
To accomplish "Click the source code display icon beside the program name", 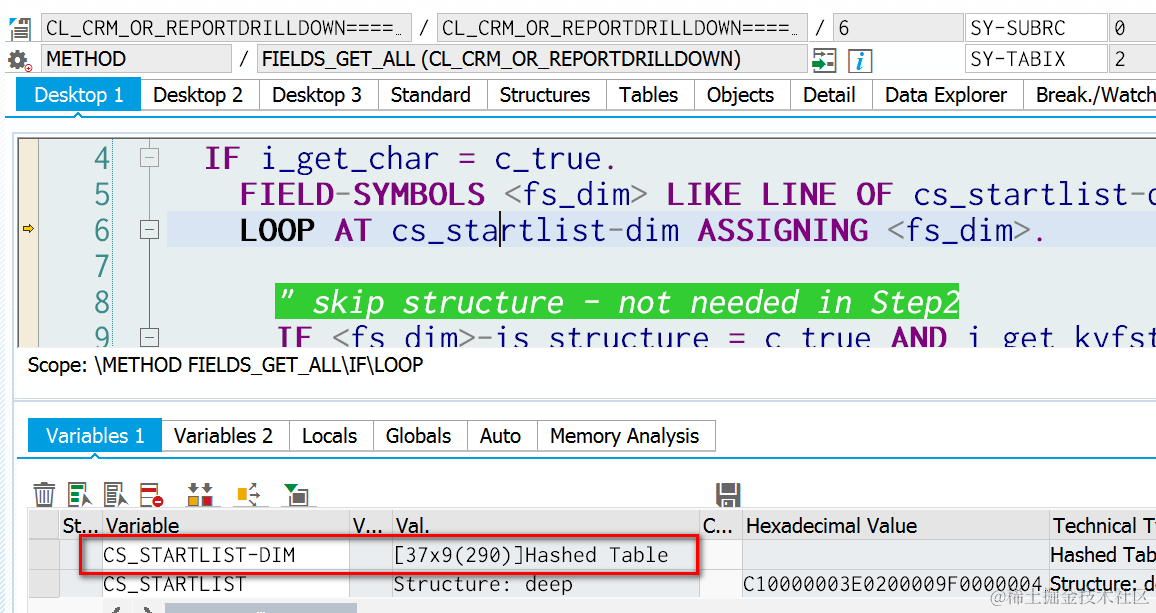I will coord(19,29).
